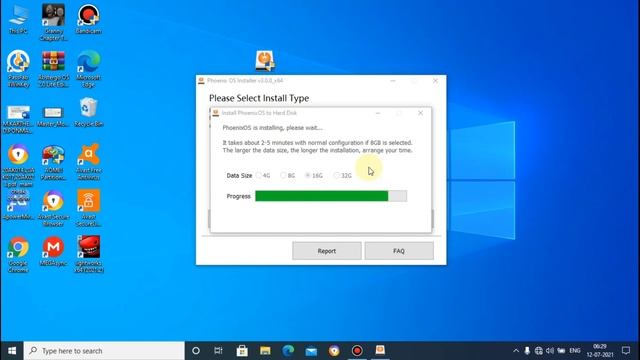Open the Granny Chapter desktop shortcut
Viewport: 640px width, 360px height.
click(53, 22)
